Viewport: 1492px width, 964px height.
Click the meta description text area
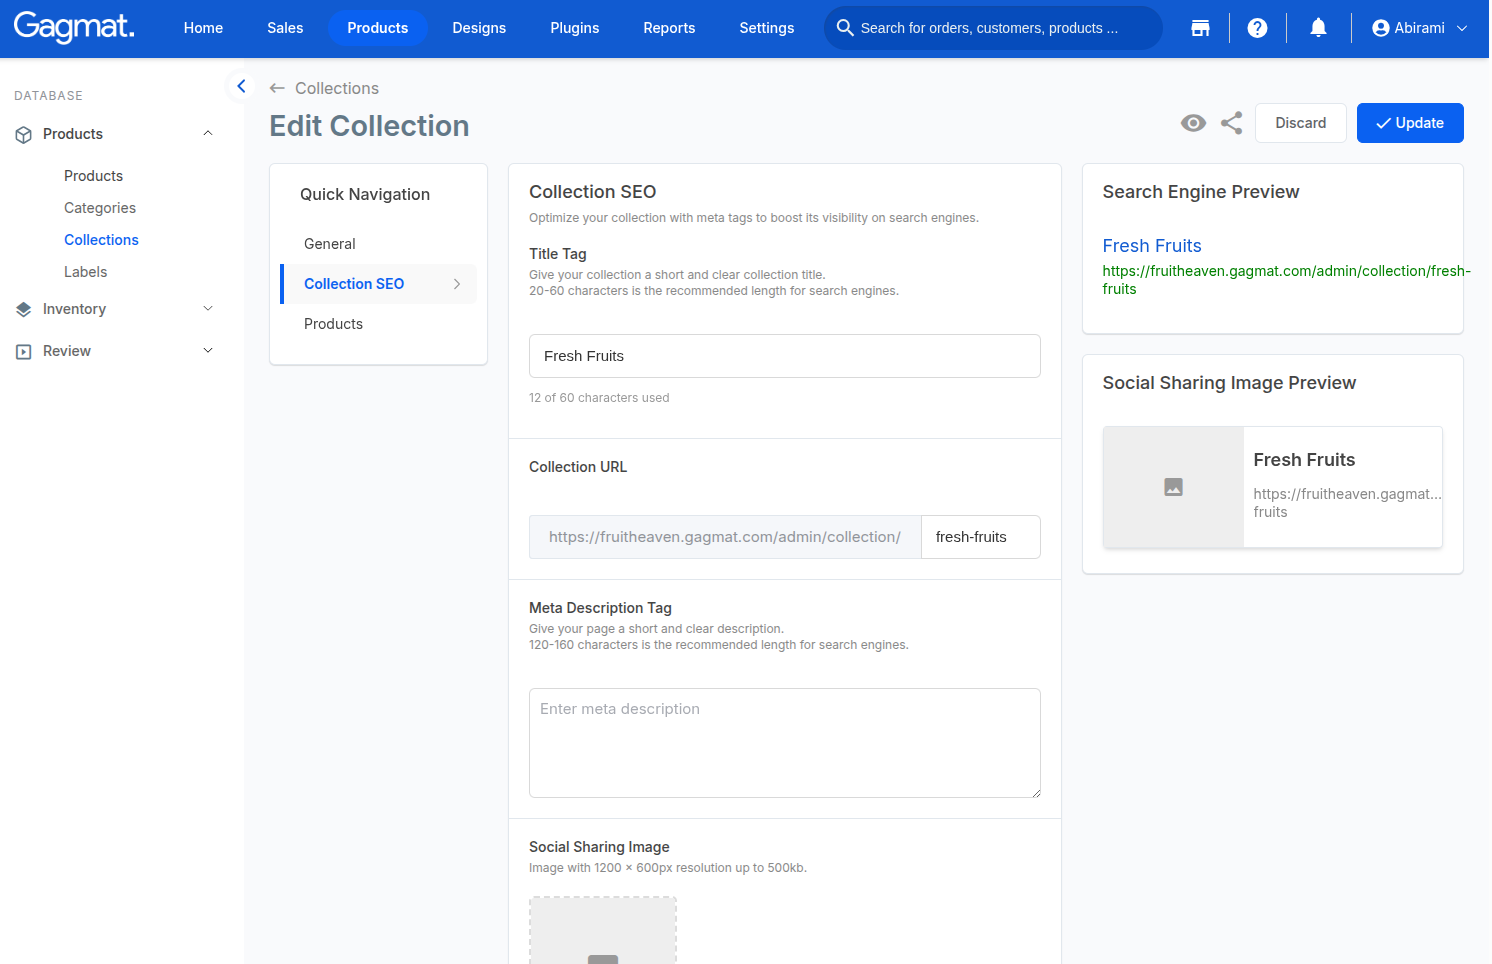click(x=785, y=743)
